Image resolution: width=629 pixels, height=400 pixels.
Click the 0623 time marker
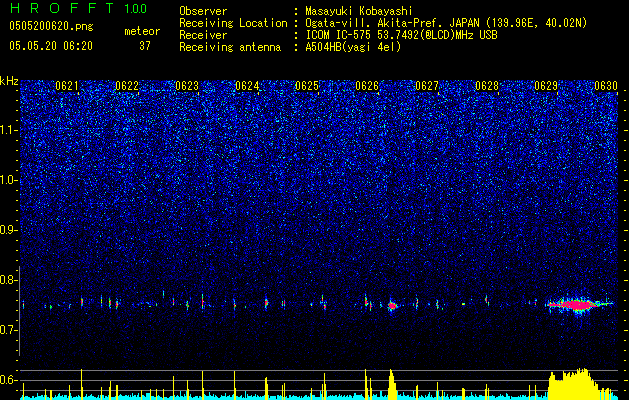click(x=187, y=86)
